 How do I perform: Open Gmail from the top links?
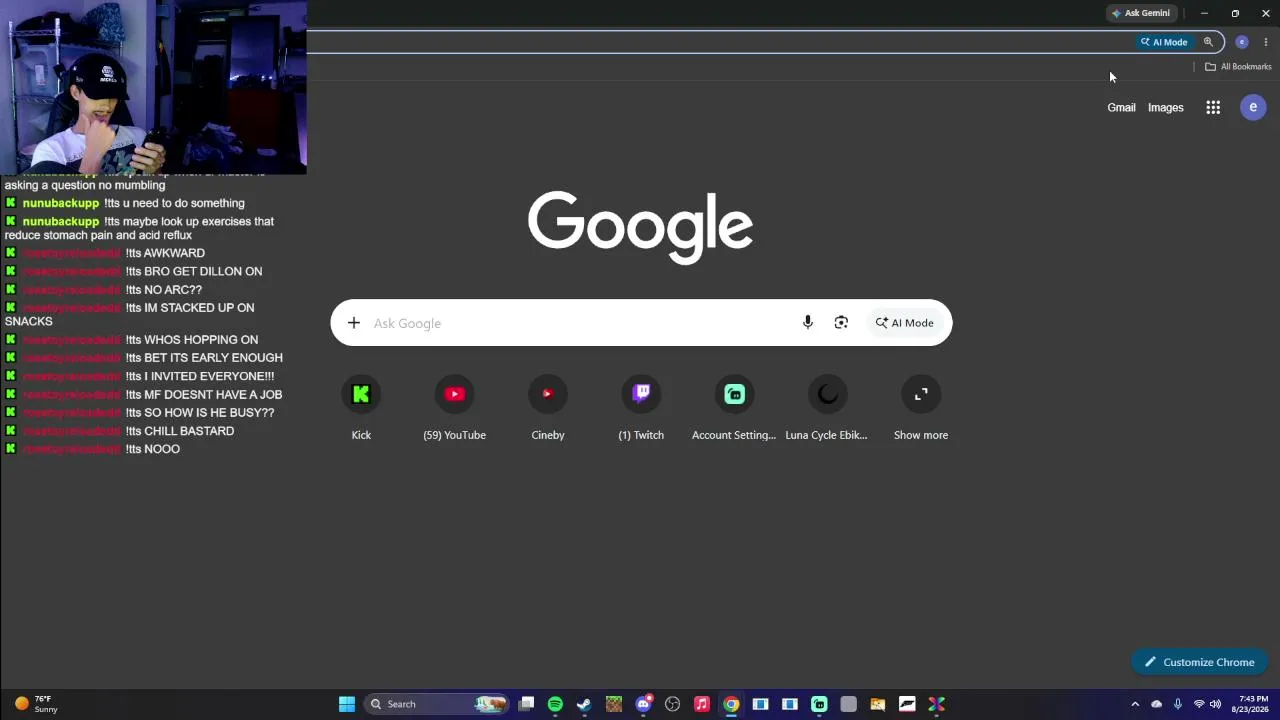pyautogui.click(x=1121, y=107)
